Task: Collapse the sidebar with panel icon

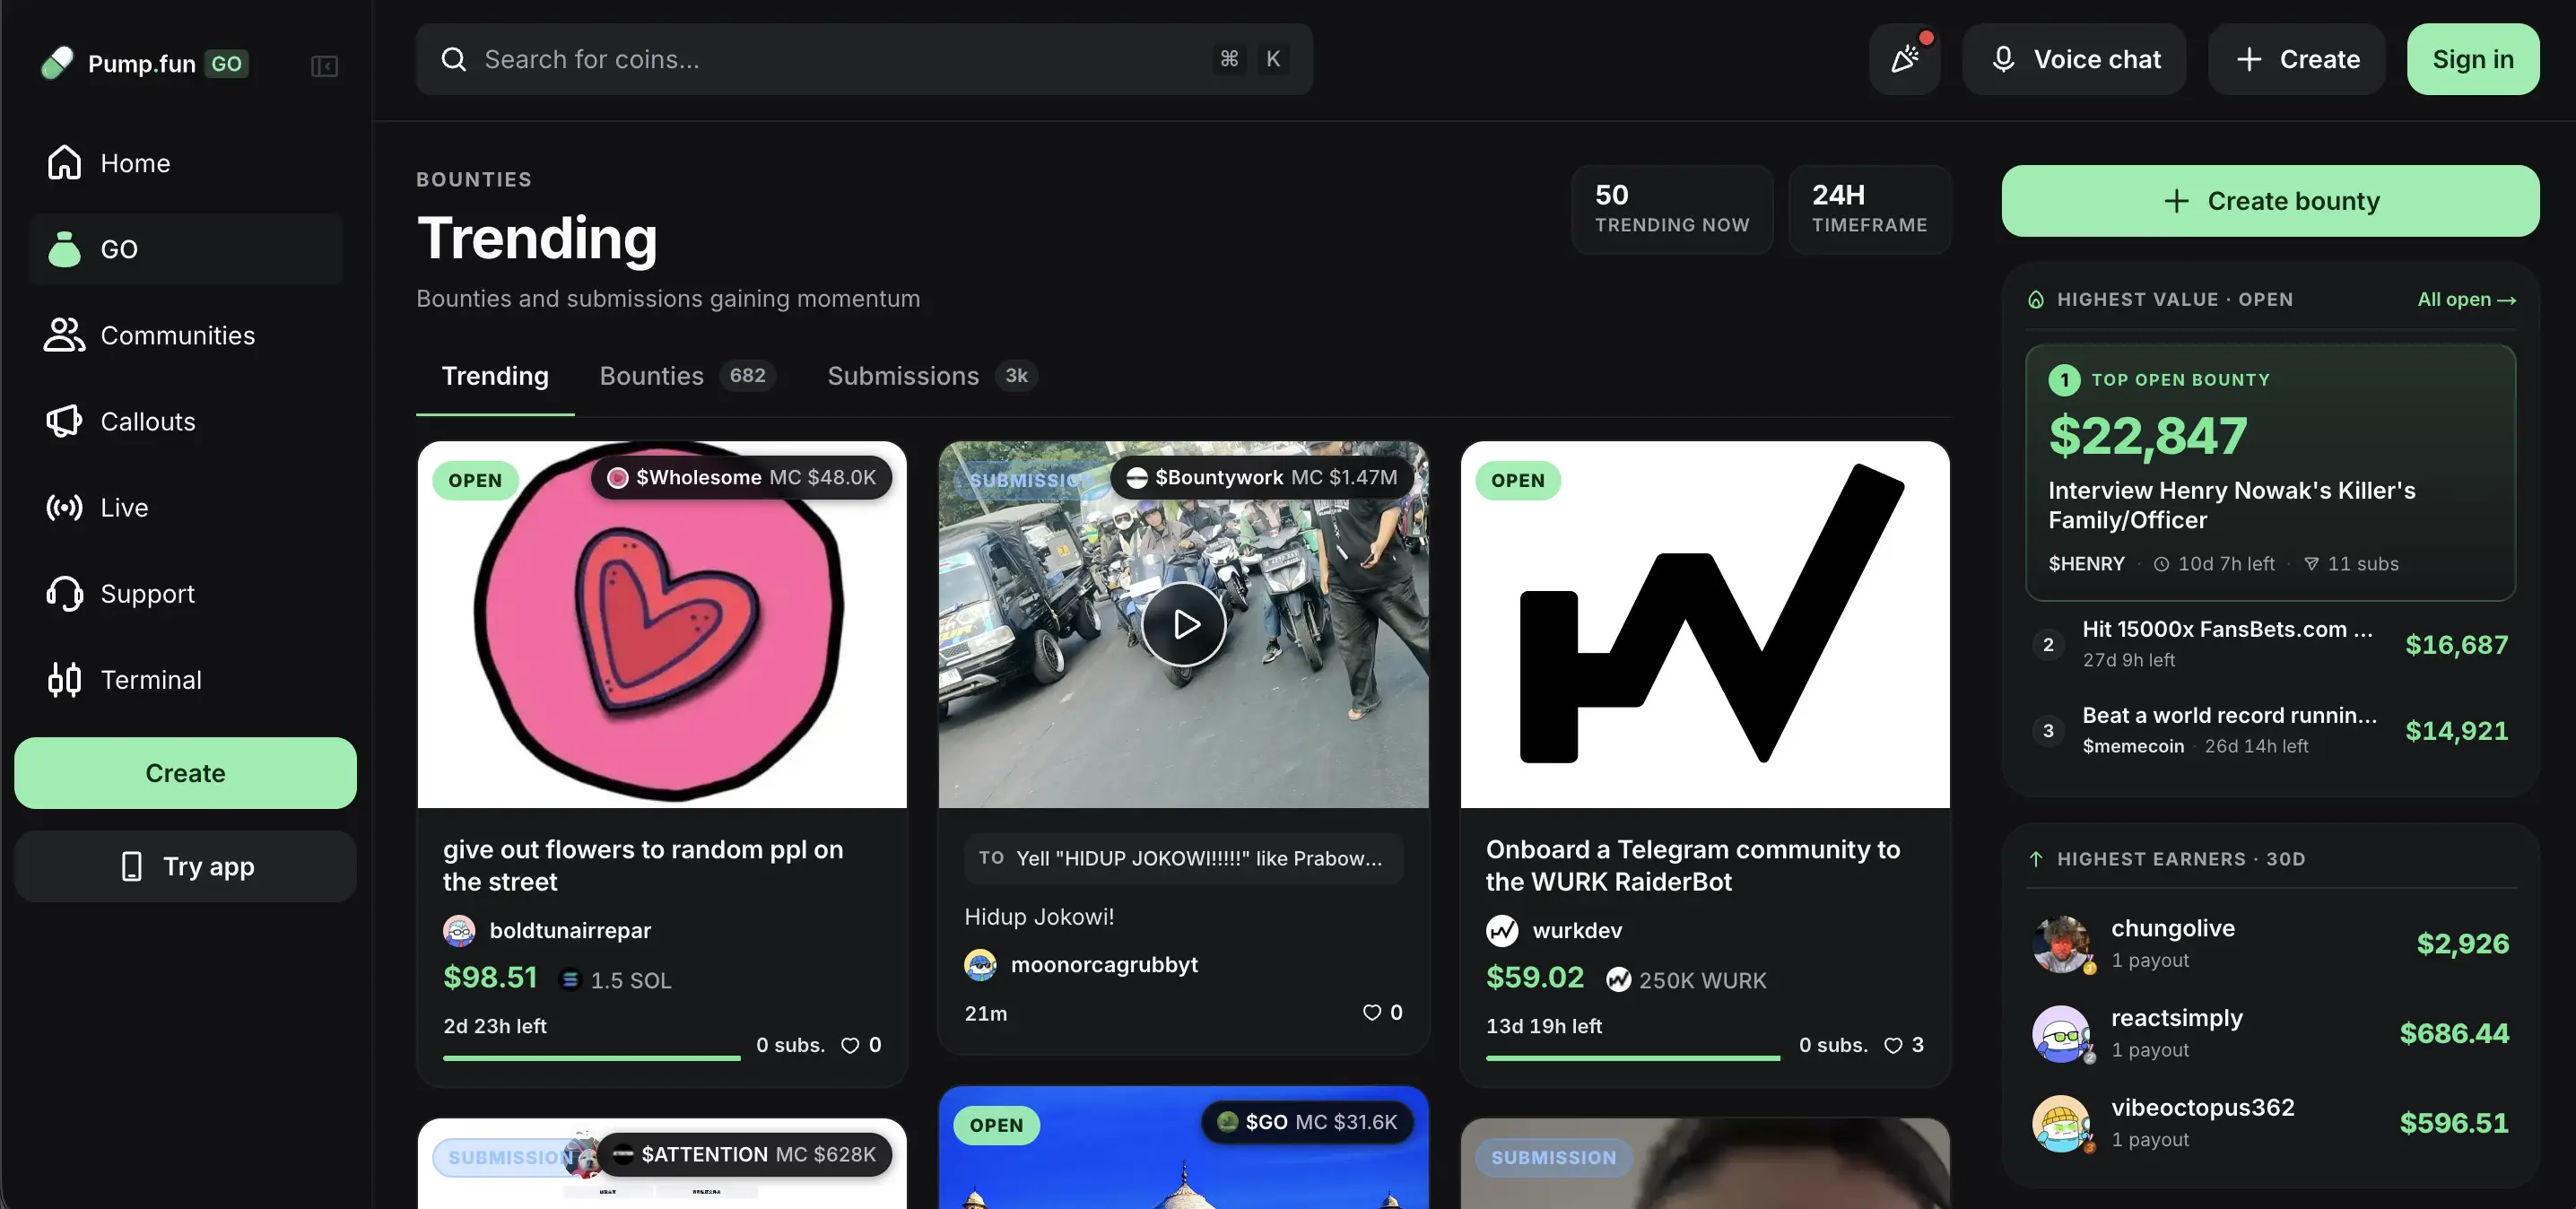Action: click(x=324, y=66)
